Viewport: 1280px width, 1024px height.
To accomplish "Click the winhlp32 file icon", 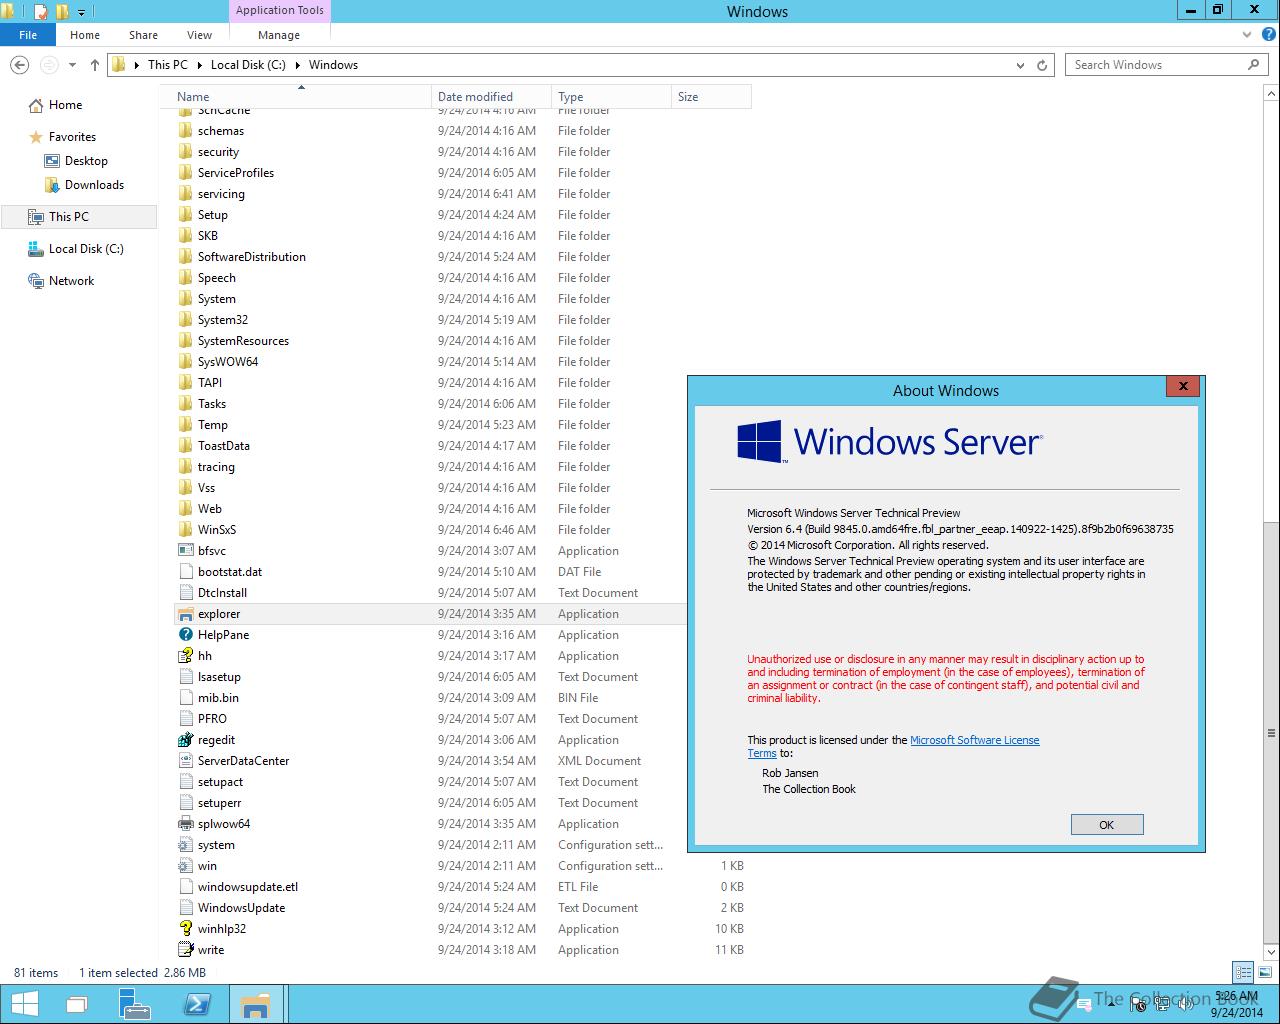I will click(185, 929).
